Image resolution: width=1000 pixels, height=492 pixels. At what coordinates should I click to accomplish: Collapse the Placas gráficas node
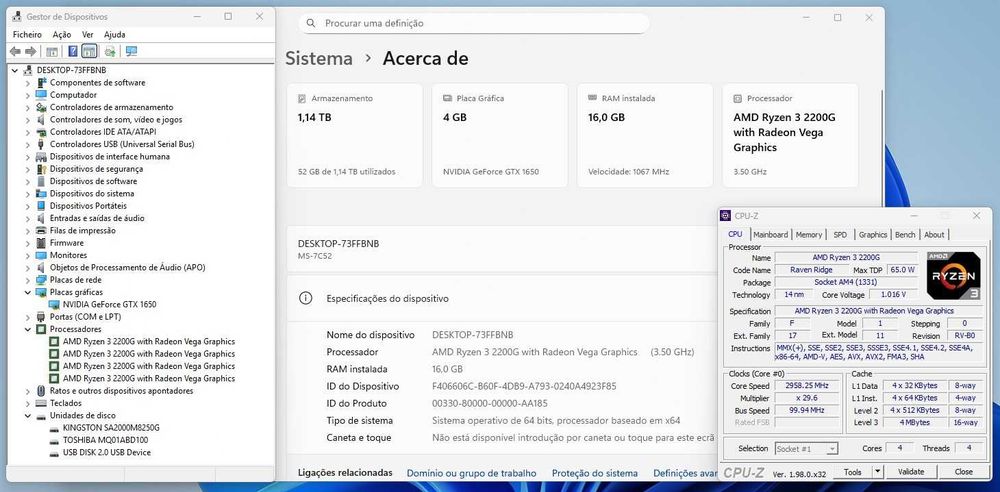tap(27, 292)
